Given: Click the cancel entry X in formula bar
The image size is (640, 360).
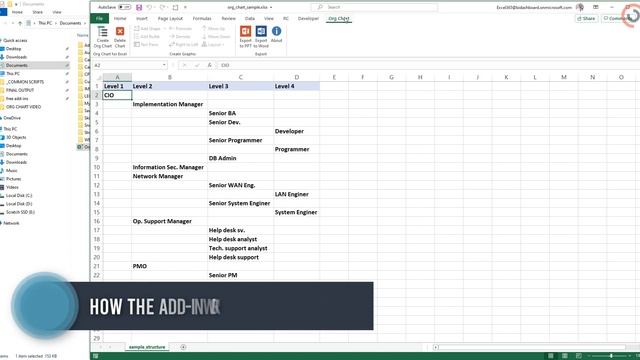Looking at the screenshot, I should coord(184,65).
